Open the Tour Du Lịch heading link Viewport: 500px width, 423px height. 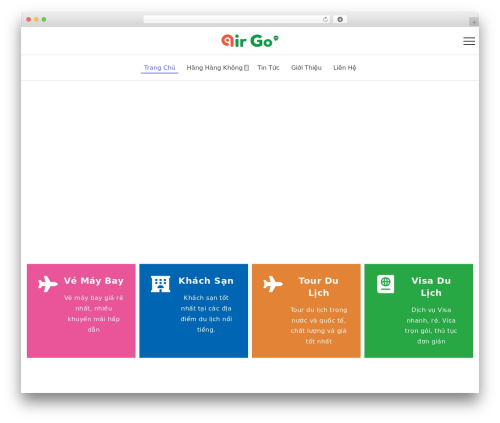pos(318,287)
